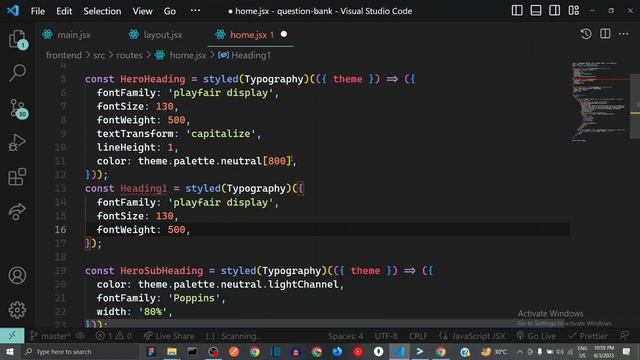The width and height of the screenshot is (640, 360).
Task: Show hidden system tray icons
Action: [x=520, y=351]
